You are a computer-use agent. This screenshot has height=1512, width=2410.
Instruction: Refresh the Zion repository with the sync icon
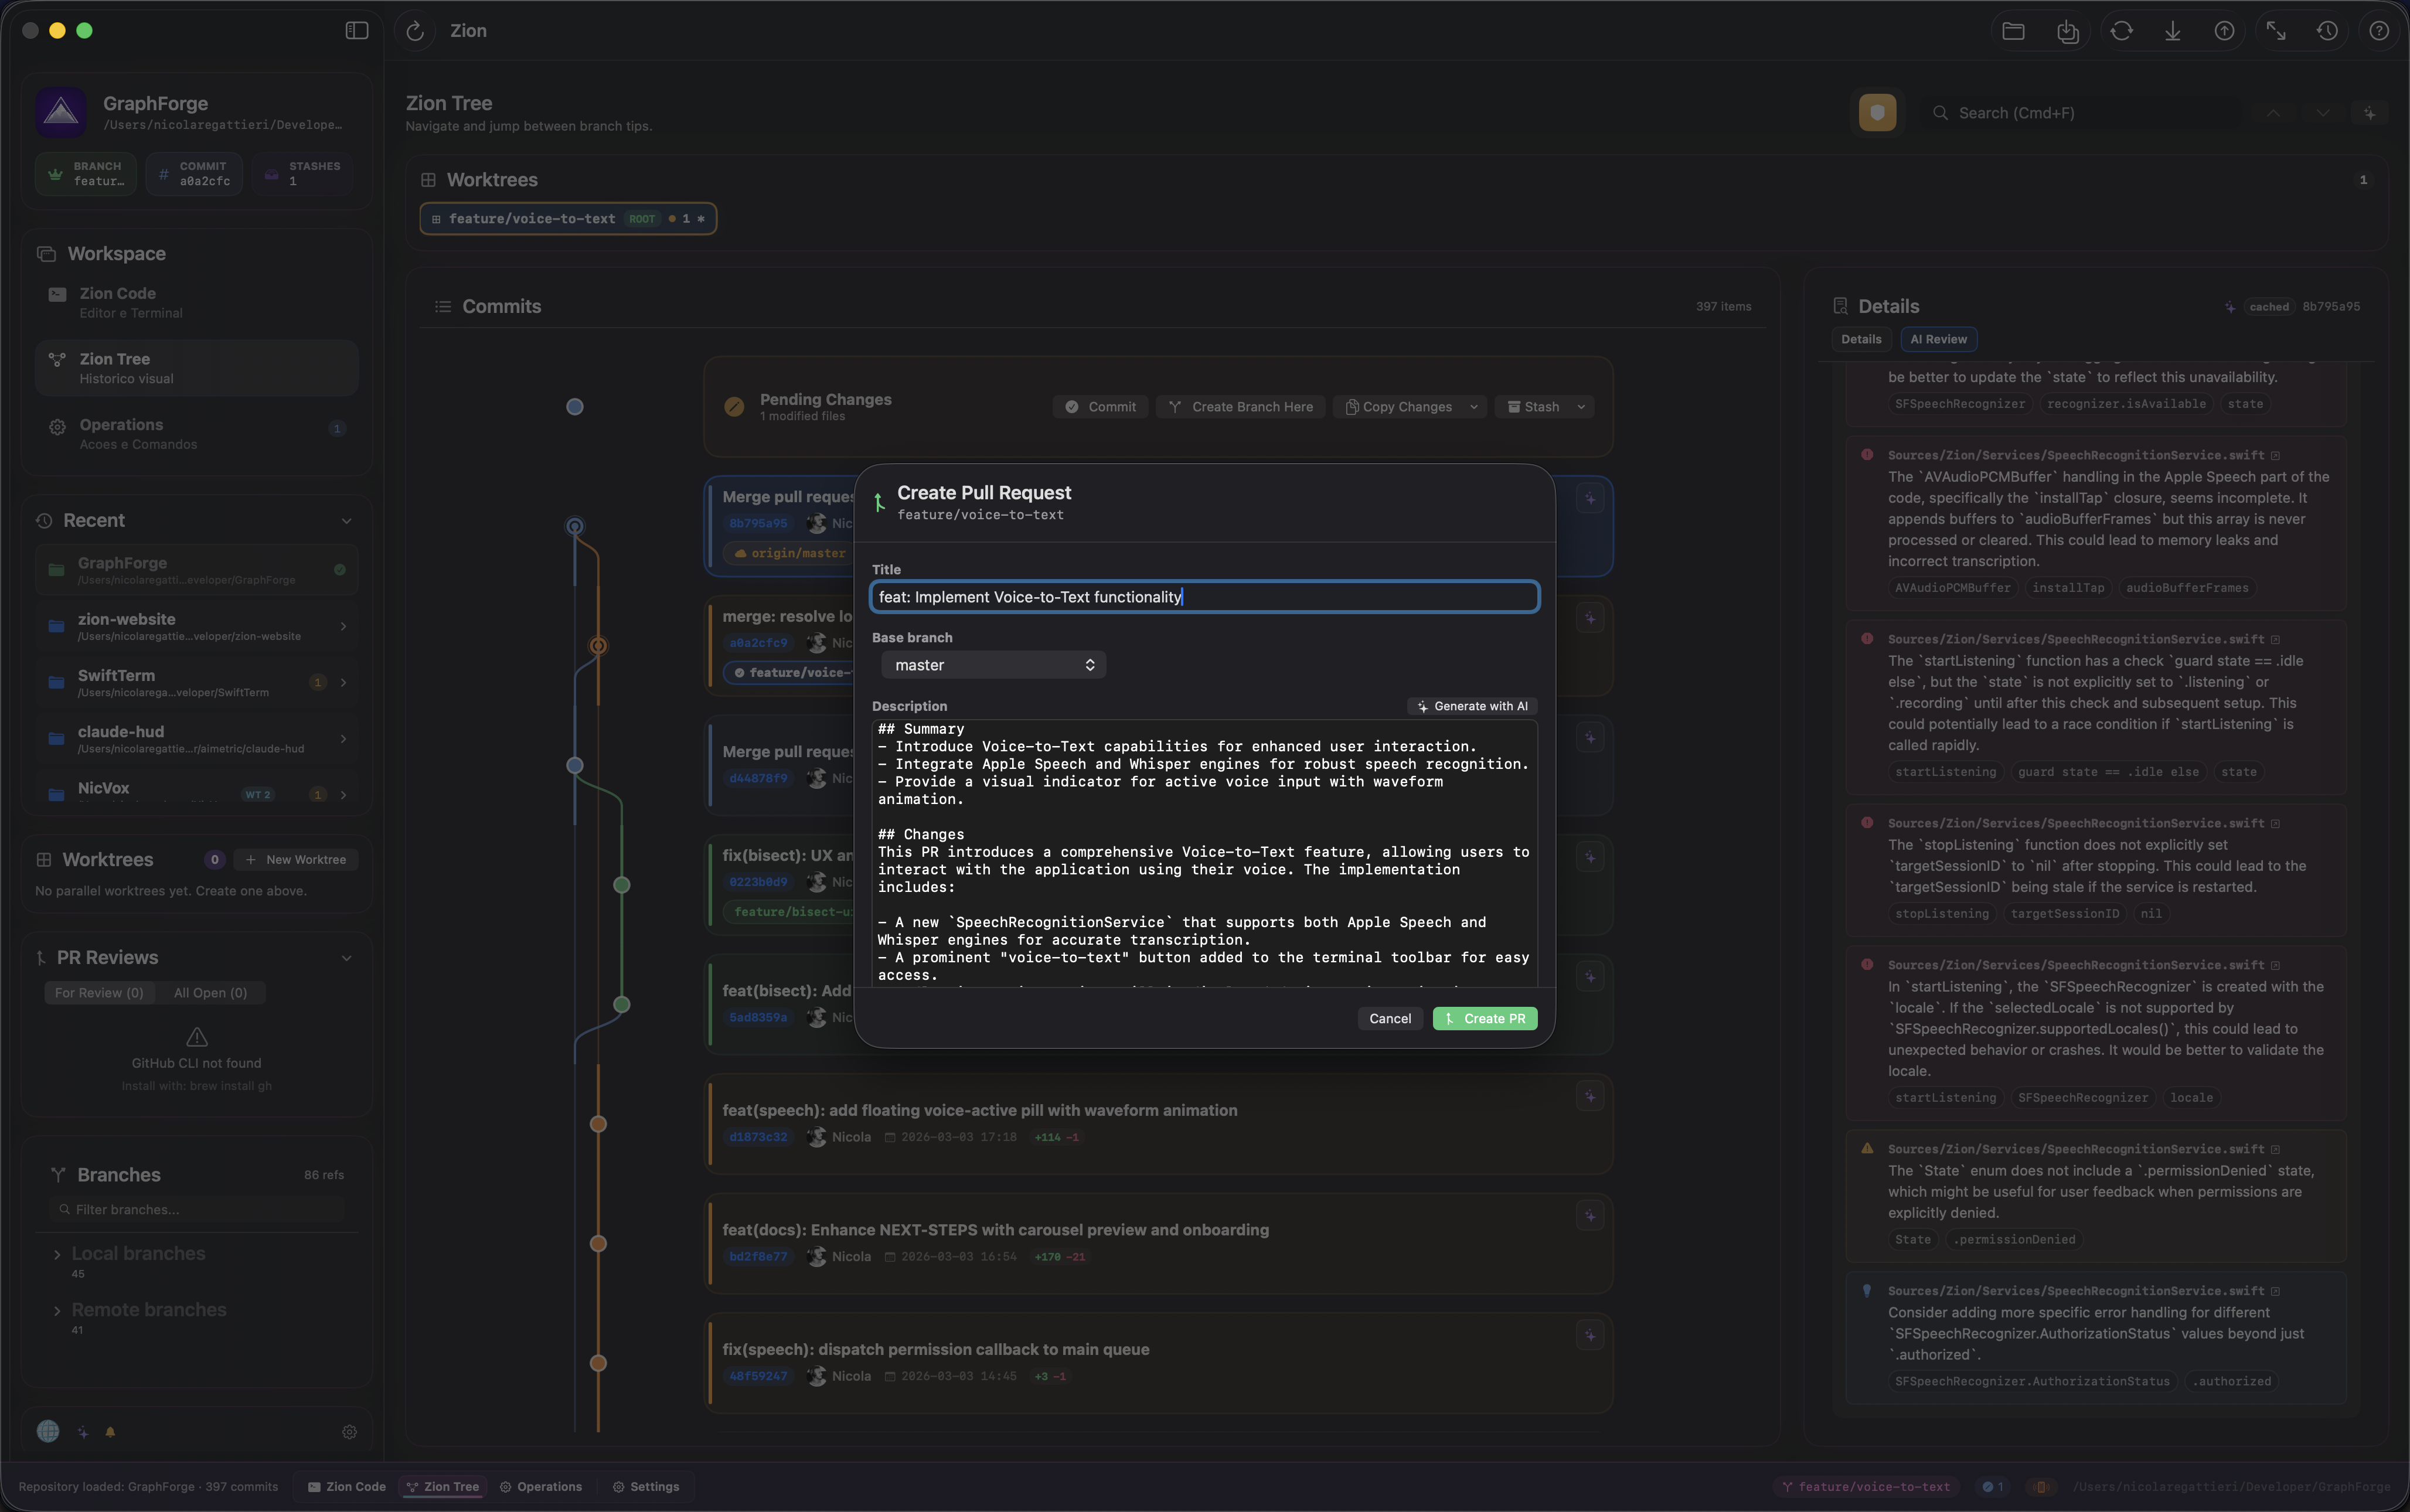coord(416,31)
